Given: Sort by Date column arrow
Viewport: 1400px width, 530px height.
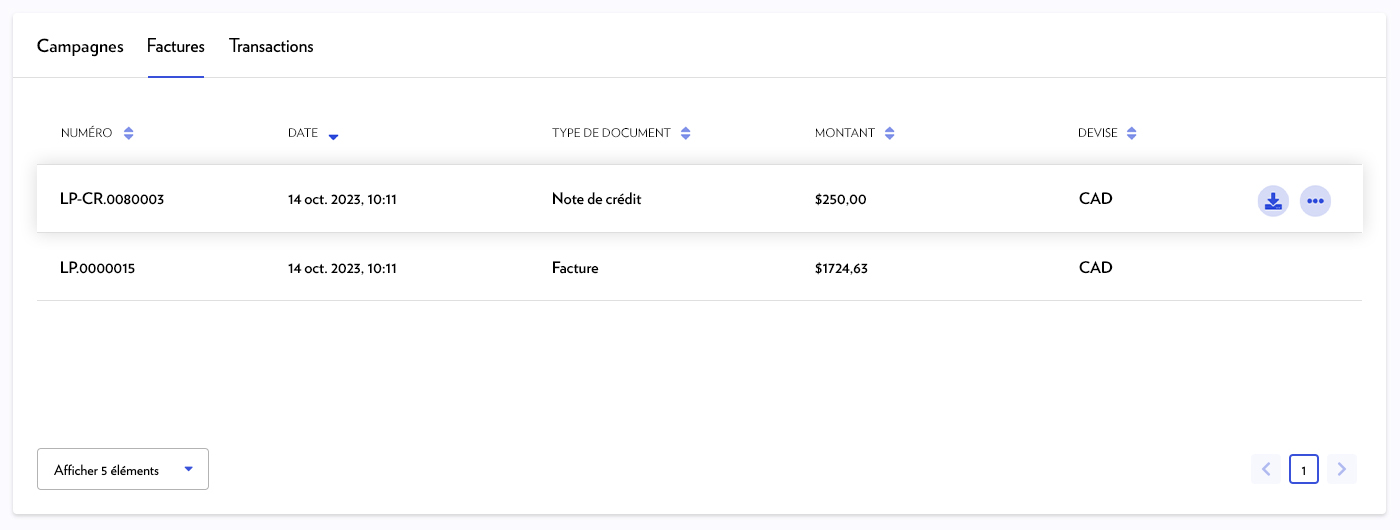Looking at the screenshot, I should tap(333, 135).
